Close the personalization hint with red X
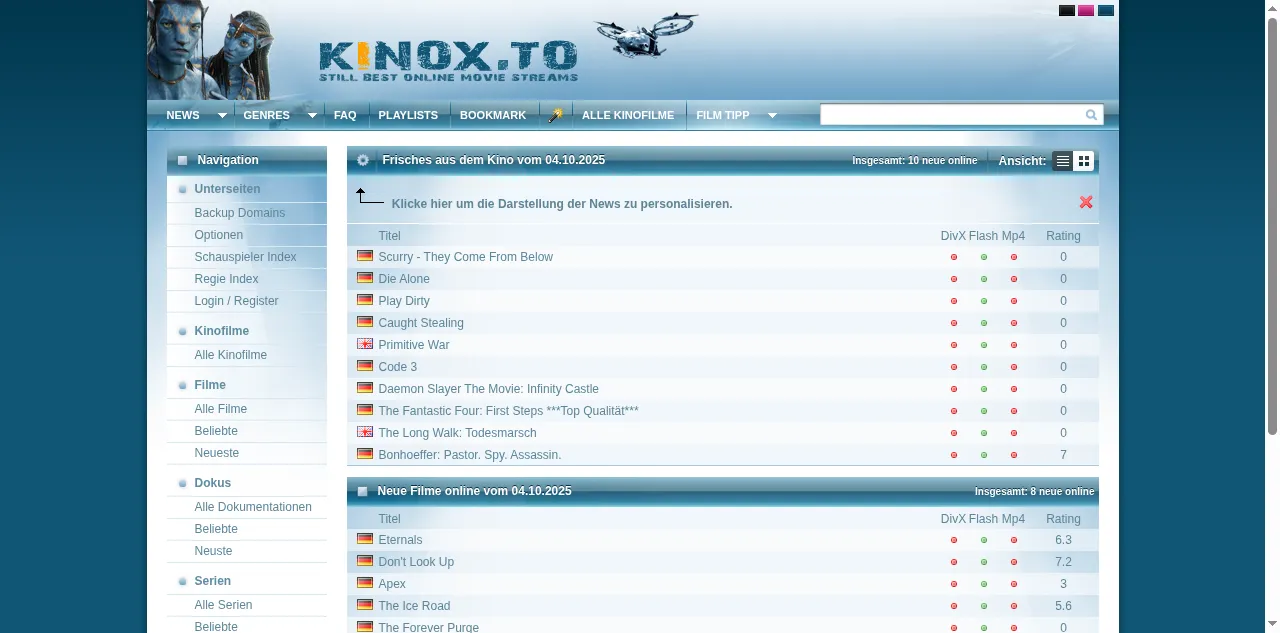 1086,202
